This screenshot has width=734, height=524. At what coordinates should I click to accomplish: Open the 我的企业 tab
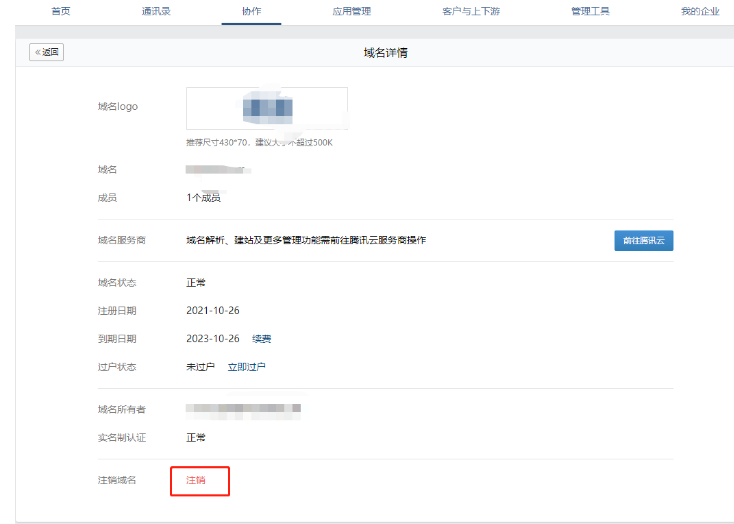coord(700,11)
